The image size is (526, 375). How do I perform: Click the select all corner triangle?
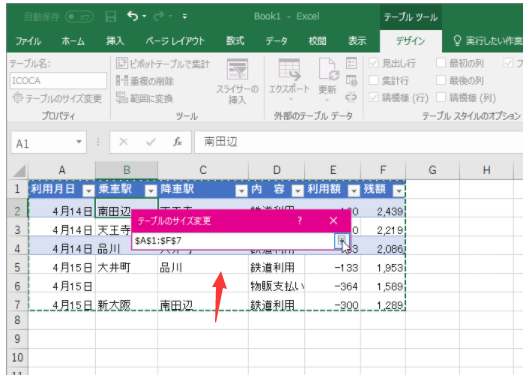(19, 171)
